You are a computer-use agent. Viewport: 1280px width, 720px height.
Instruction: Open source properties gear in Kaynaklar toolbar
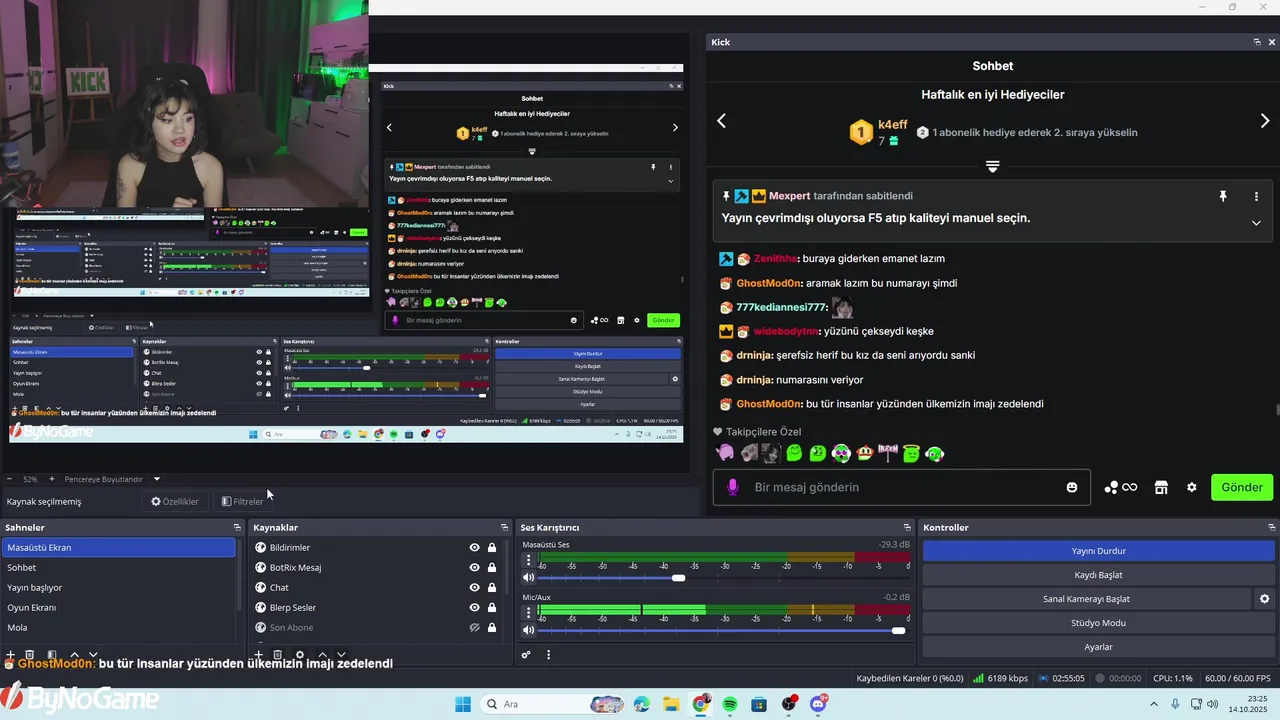click(299, 655)
